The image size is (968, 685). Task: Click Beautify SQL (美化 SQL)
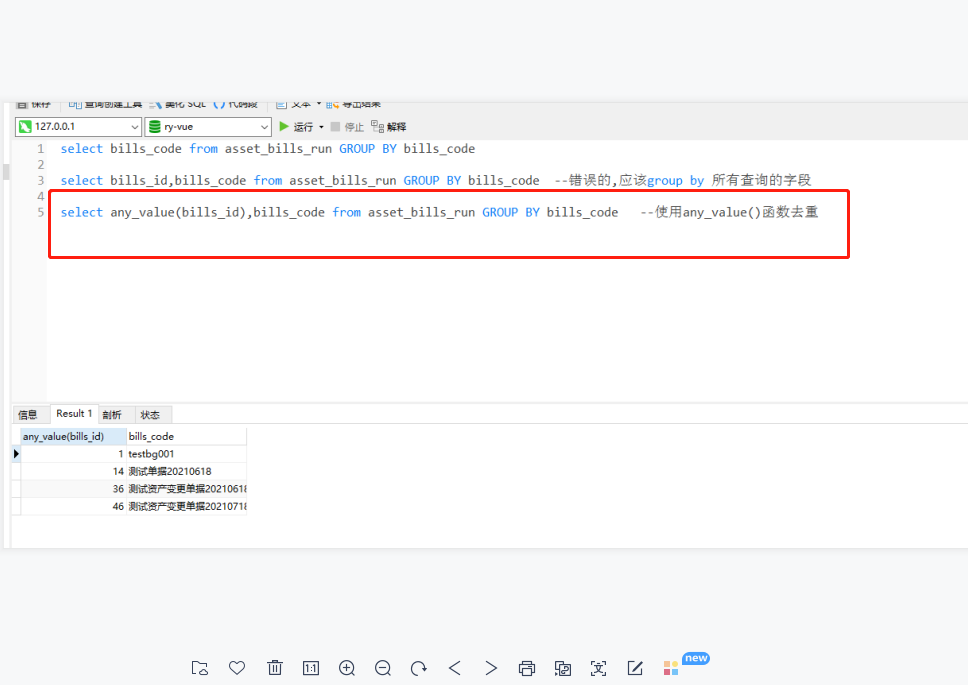[x=178, y=104]
